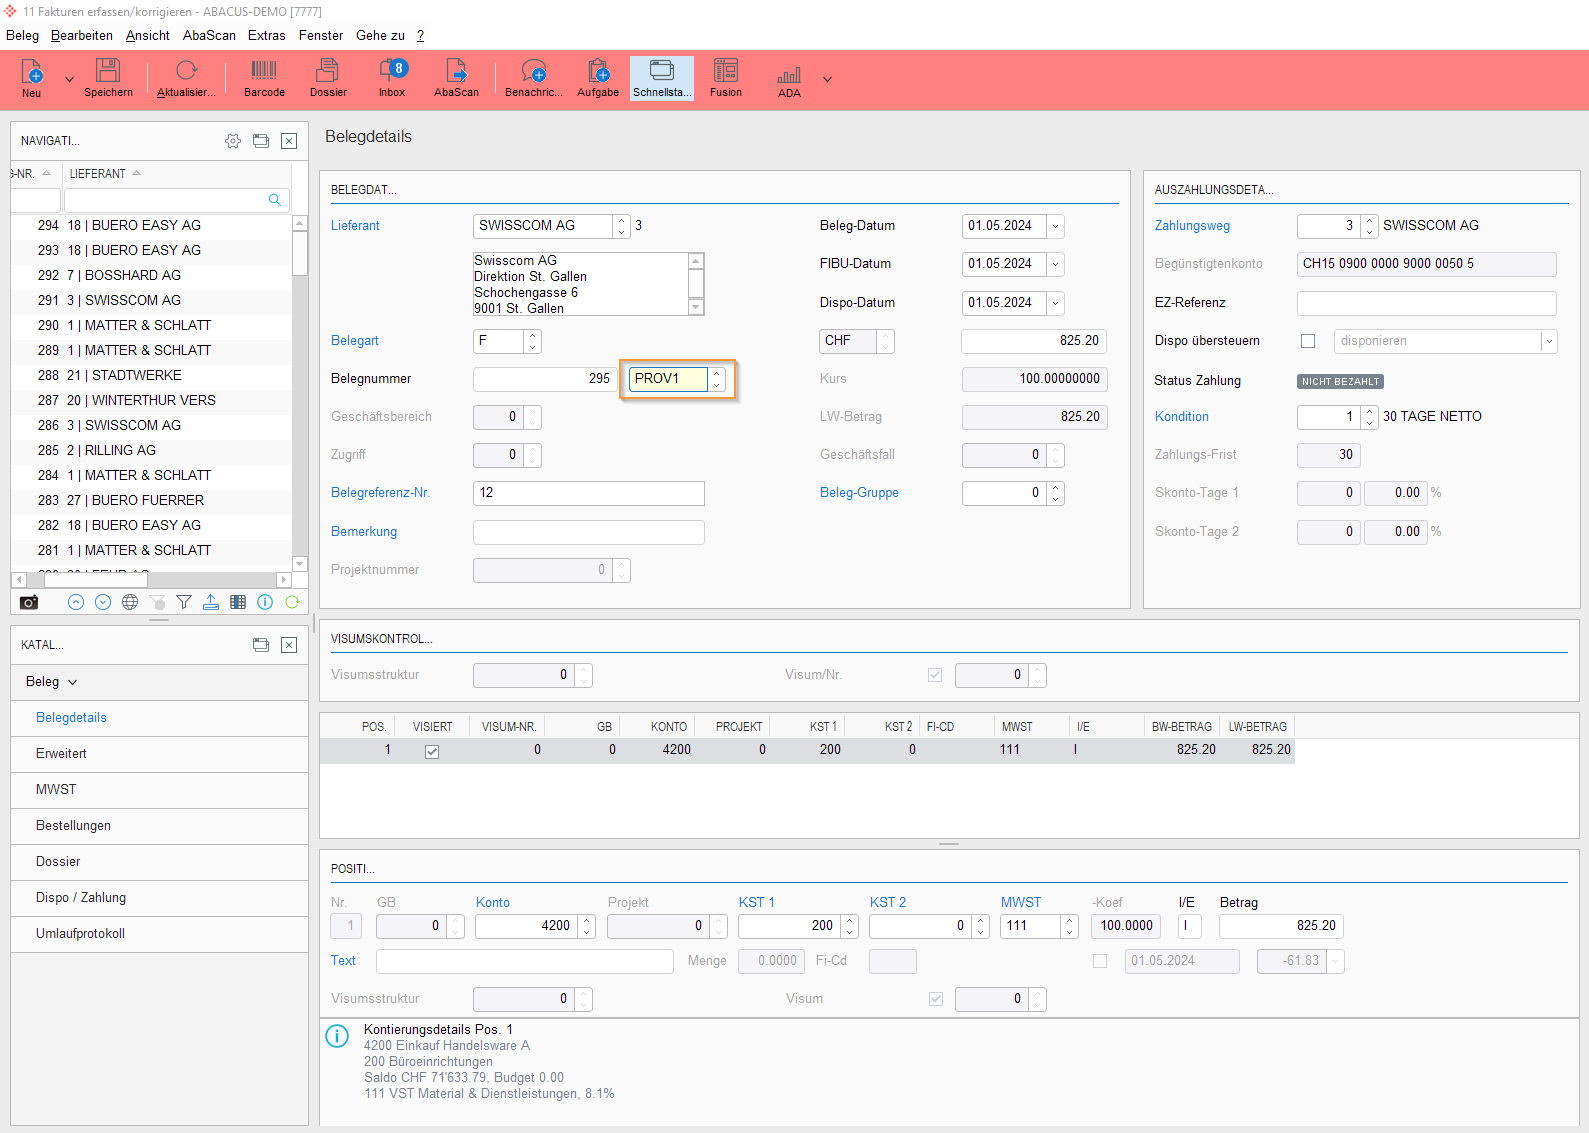Open the ADA chart icon
This screenshot has height=1133, width=1589.
[x=789, y=77]
